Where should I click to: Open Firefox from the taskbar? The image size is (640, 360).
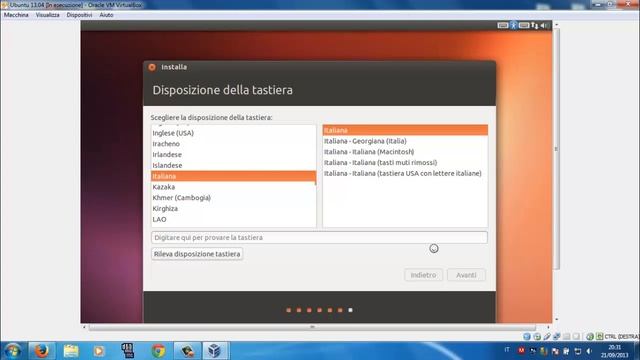tap(41, 351)
